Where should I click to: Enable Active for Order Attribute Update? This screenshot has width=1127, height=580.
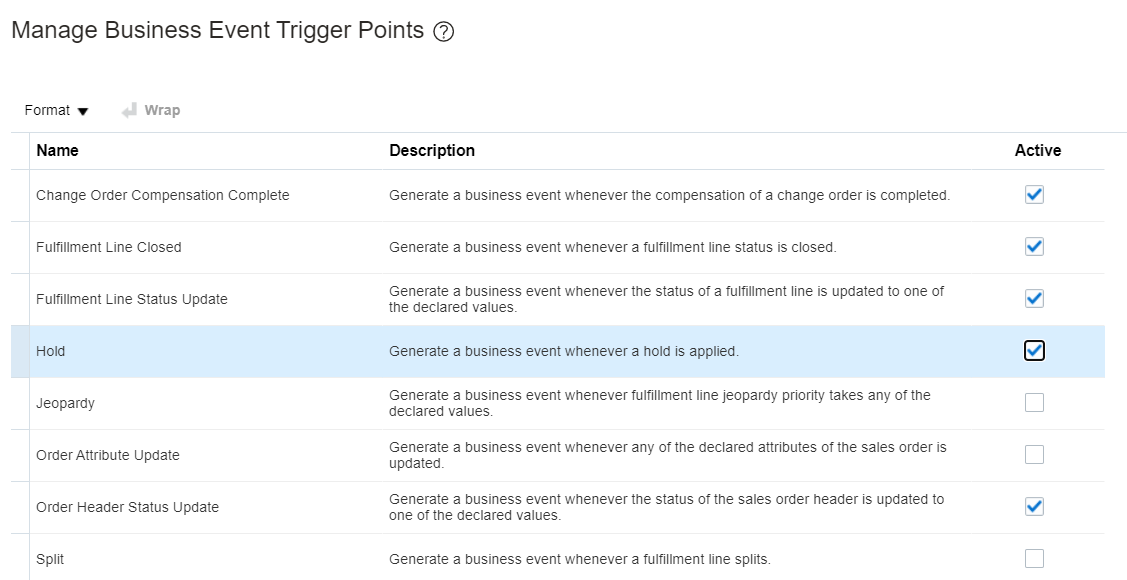[1034, 454]
